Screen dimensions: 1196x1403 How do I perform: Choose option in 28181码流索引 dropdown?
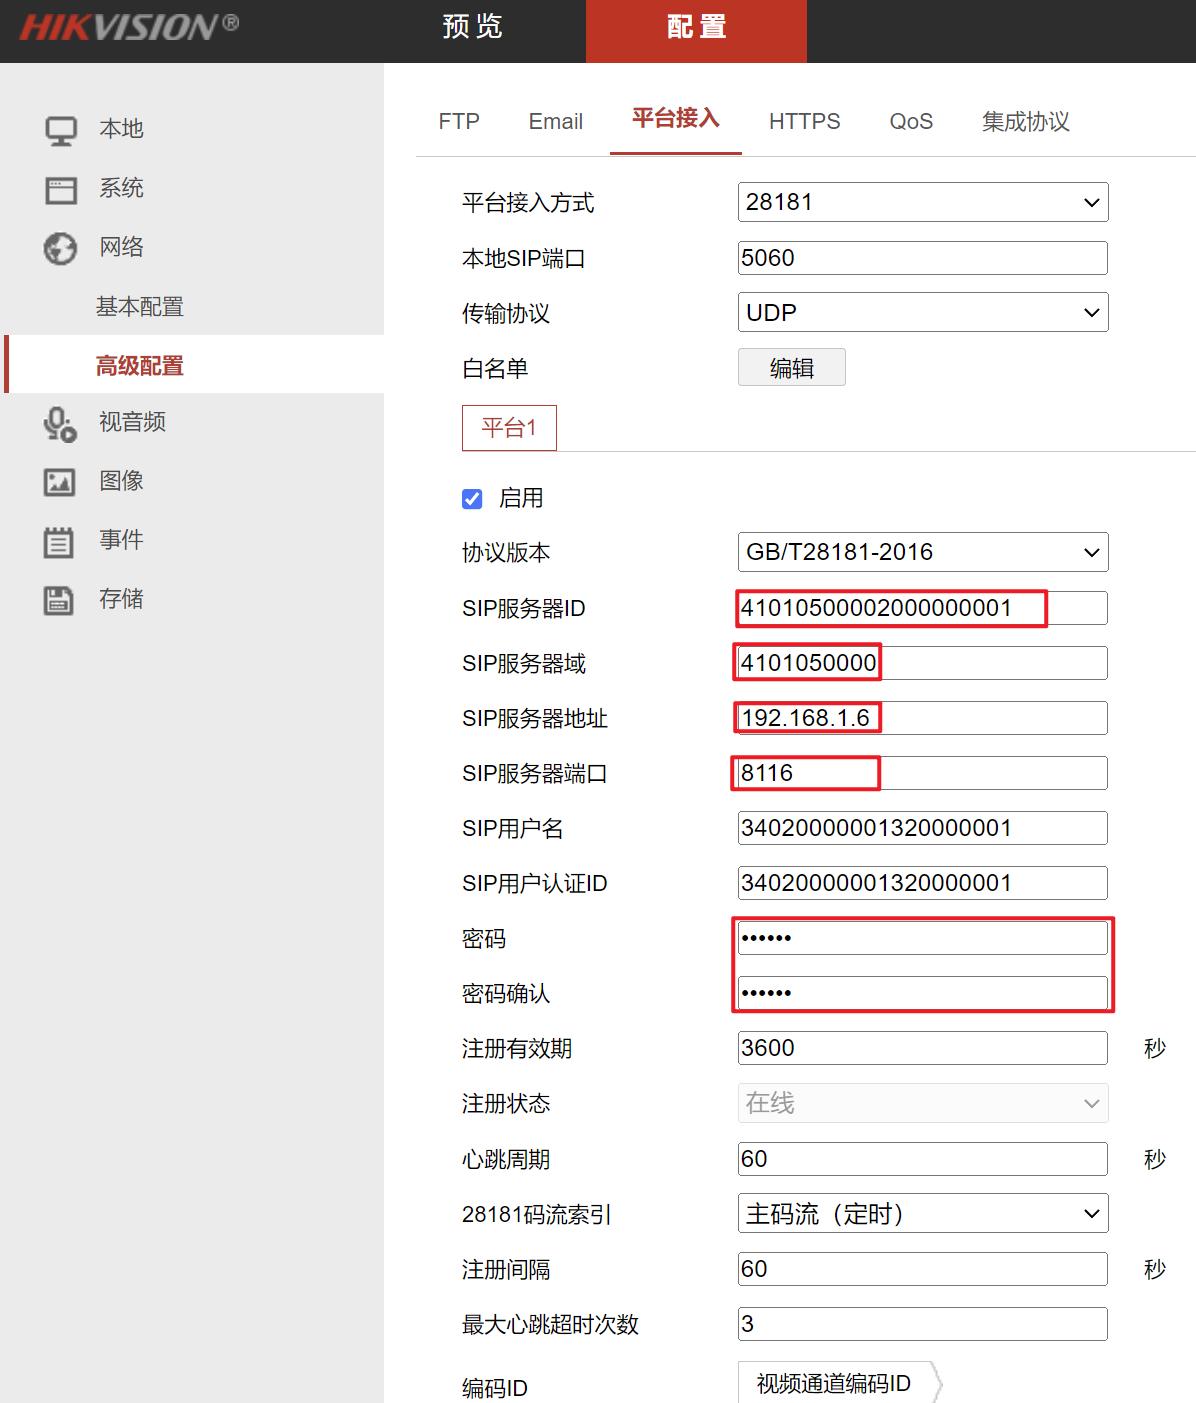(922, 1214)
